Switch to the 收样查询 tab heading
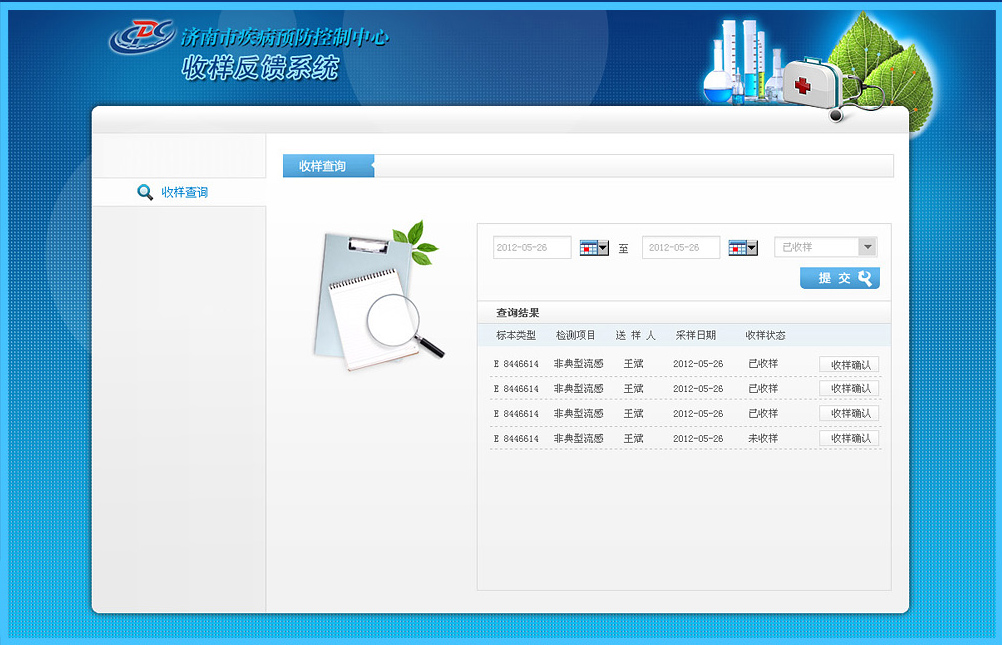The image size is (1002, 645). (323, 166)
